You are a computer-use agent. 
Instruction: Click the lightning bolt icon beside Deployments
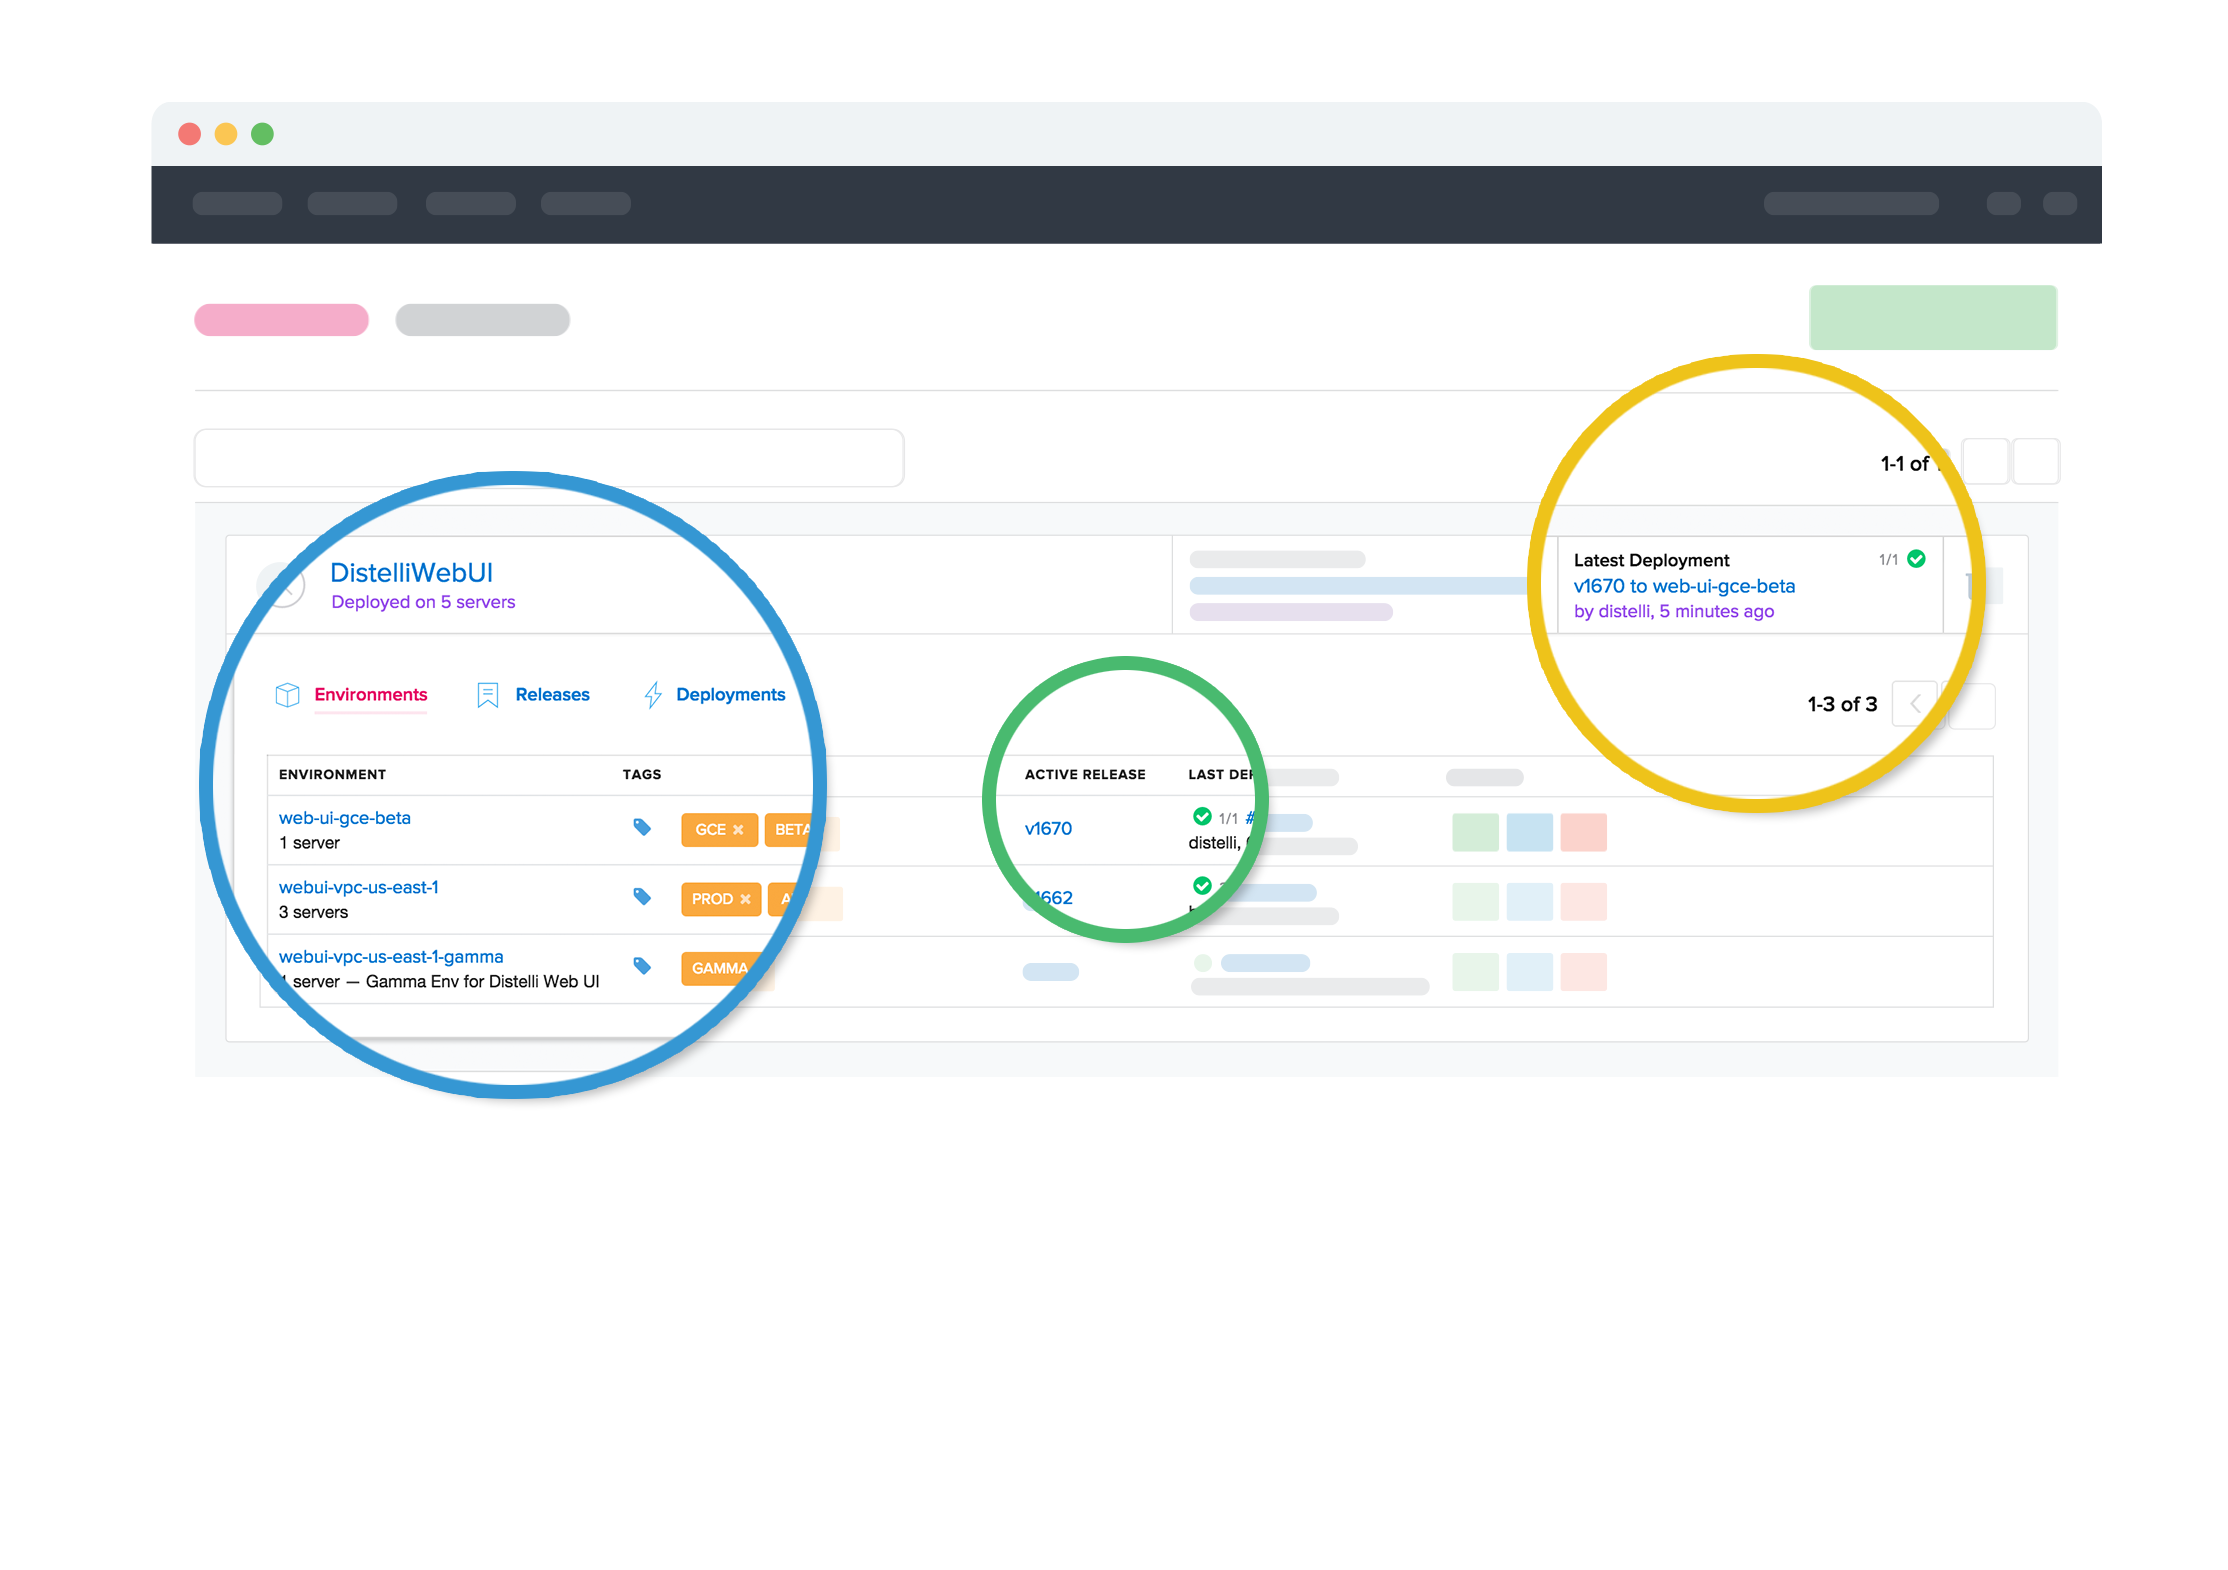(x=653, y=695)
